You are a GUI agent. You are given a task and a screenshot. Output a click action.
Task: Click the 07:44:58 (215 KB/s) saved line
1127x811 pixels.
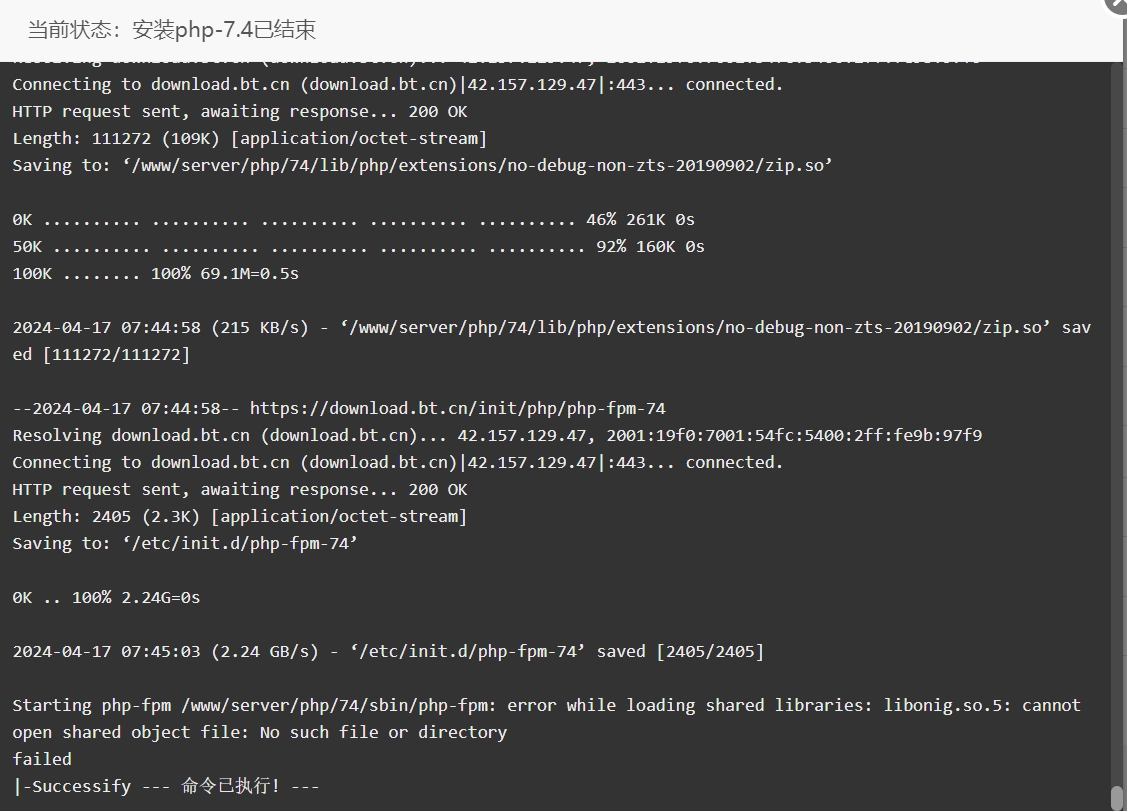click(x=551, y=341)
